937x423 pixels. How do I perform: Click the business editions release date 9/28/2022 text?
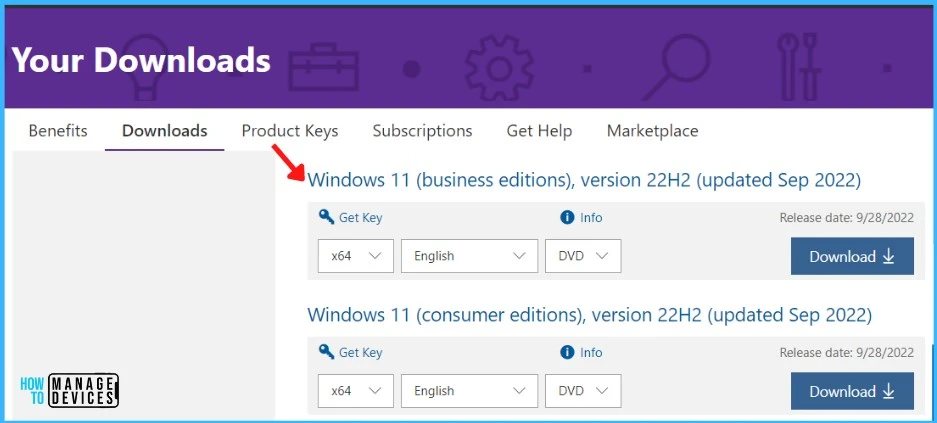[846, 218]
